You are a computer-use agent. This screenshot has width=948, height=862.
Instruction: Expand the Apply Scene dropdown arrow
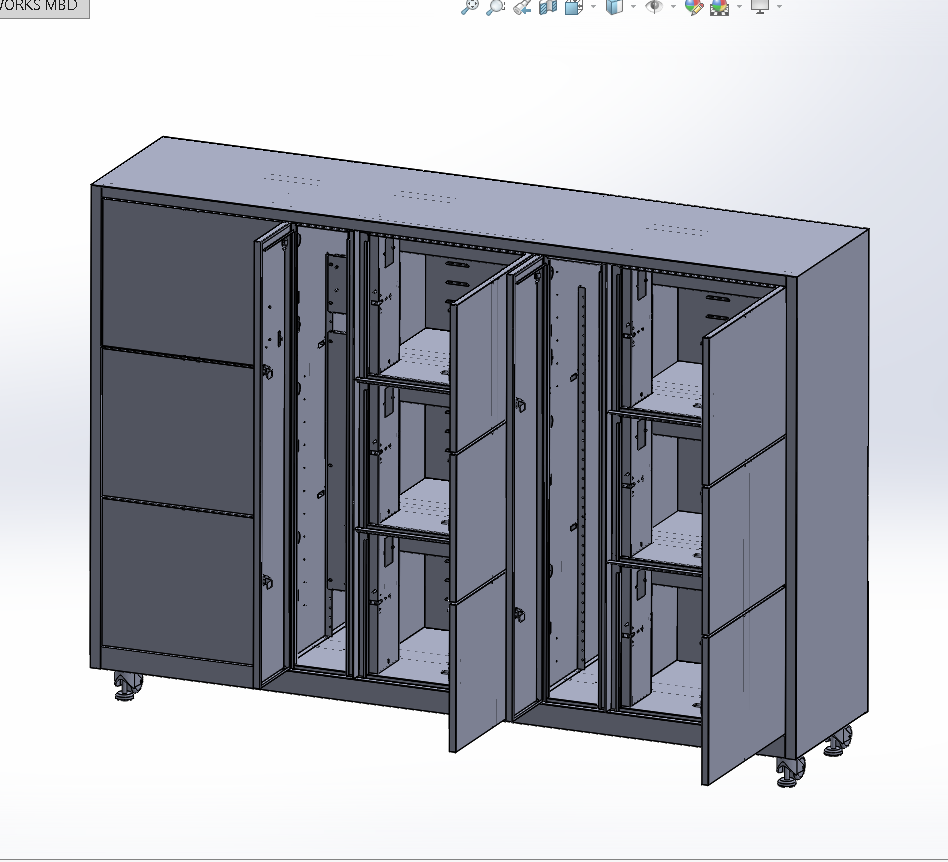pos(739,6)
